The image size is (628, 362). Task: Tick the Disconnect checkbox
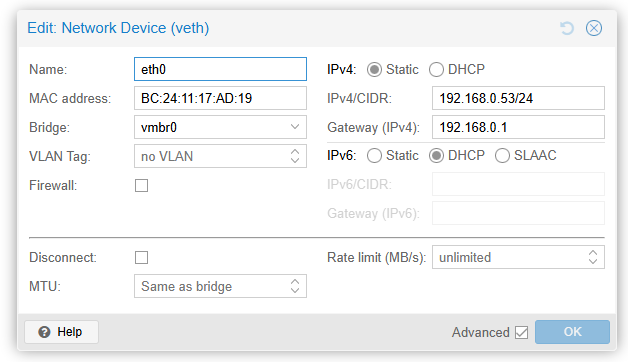pos(141,257)
